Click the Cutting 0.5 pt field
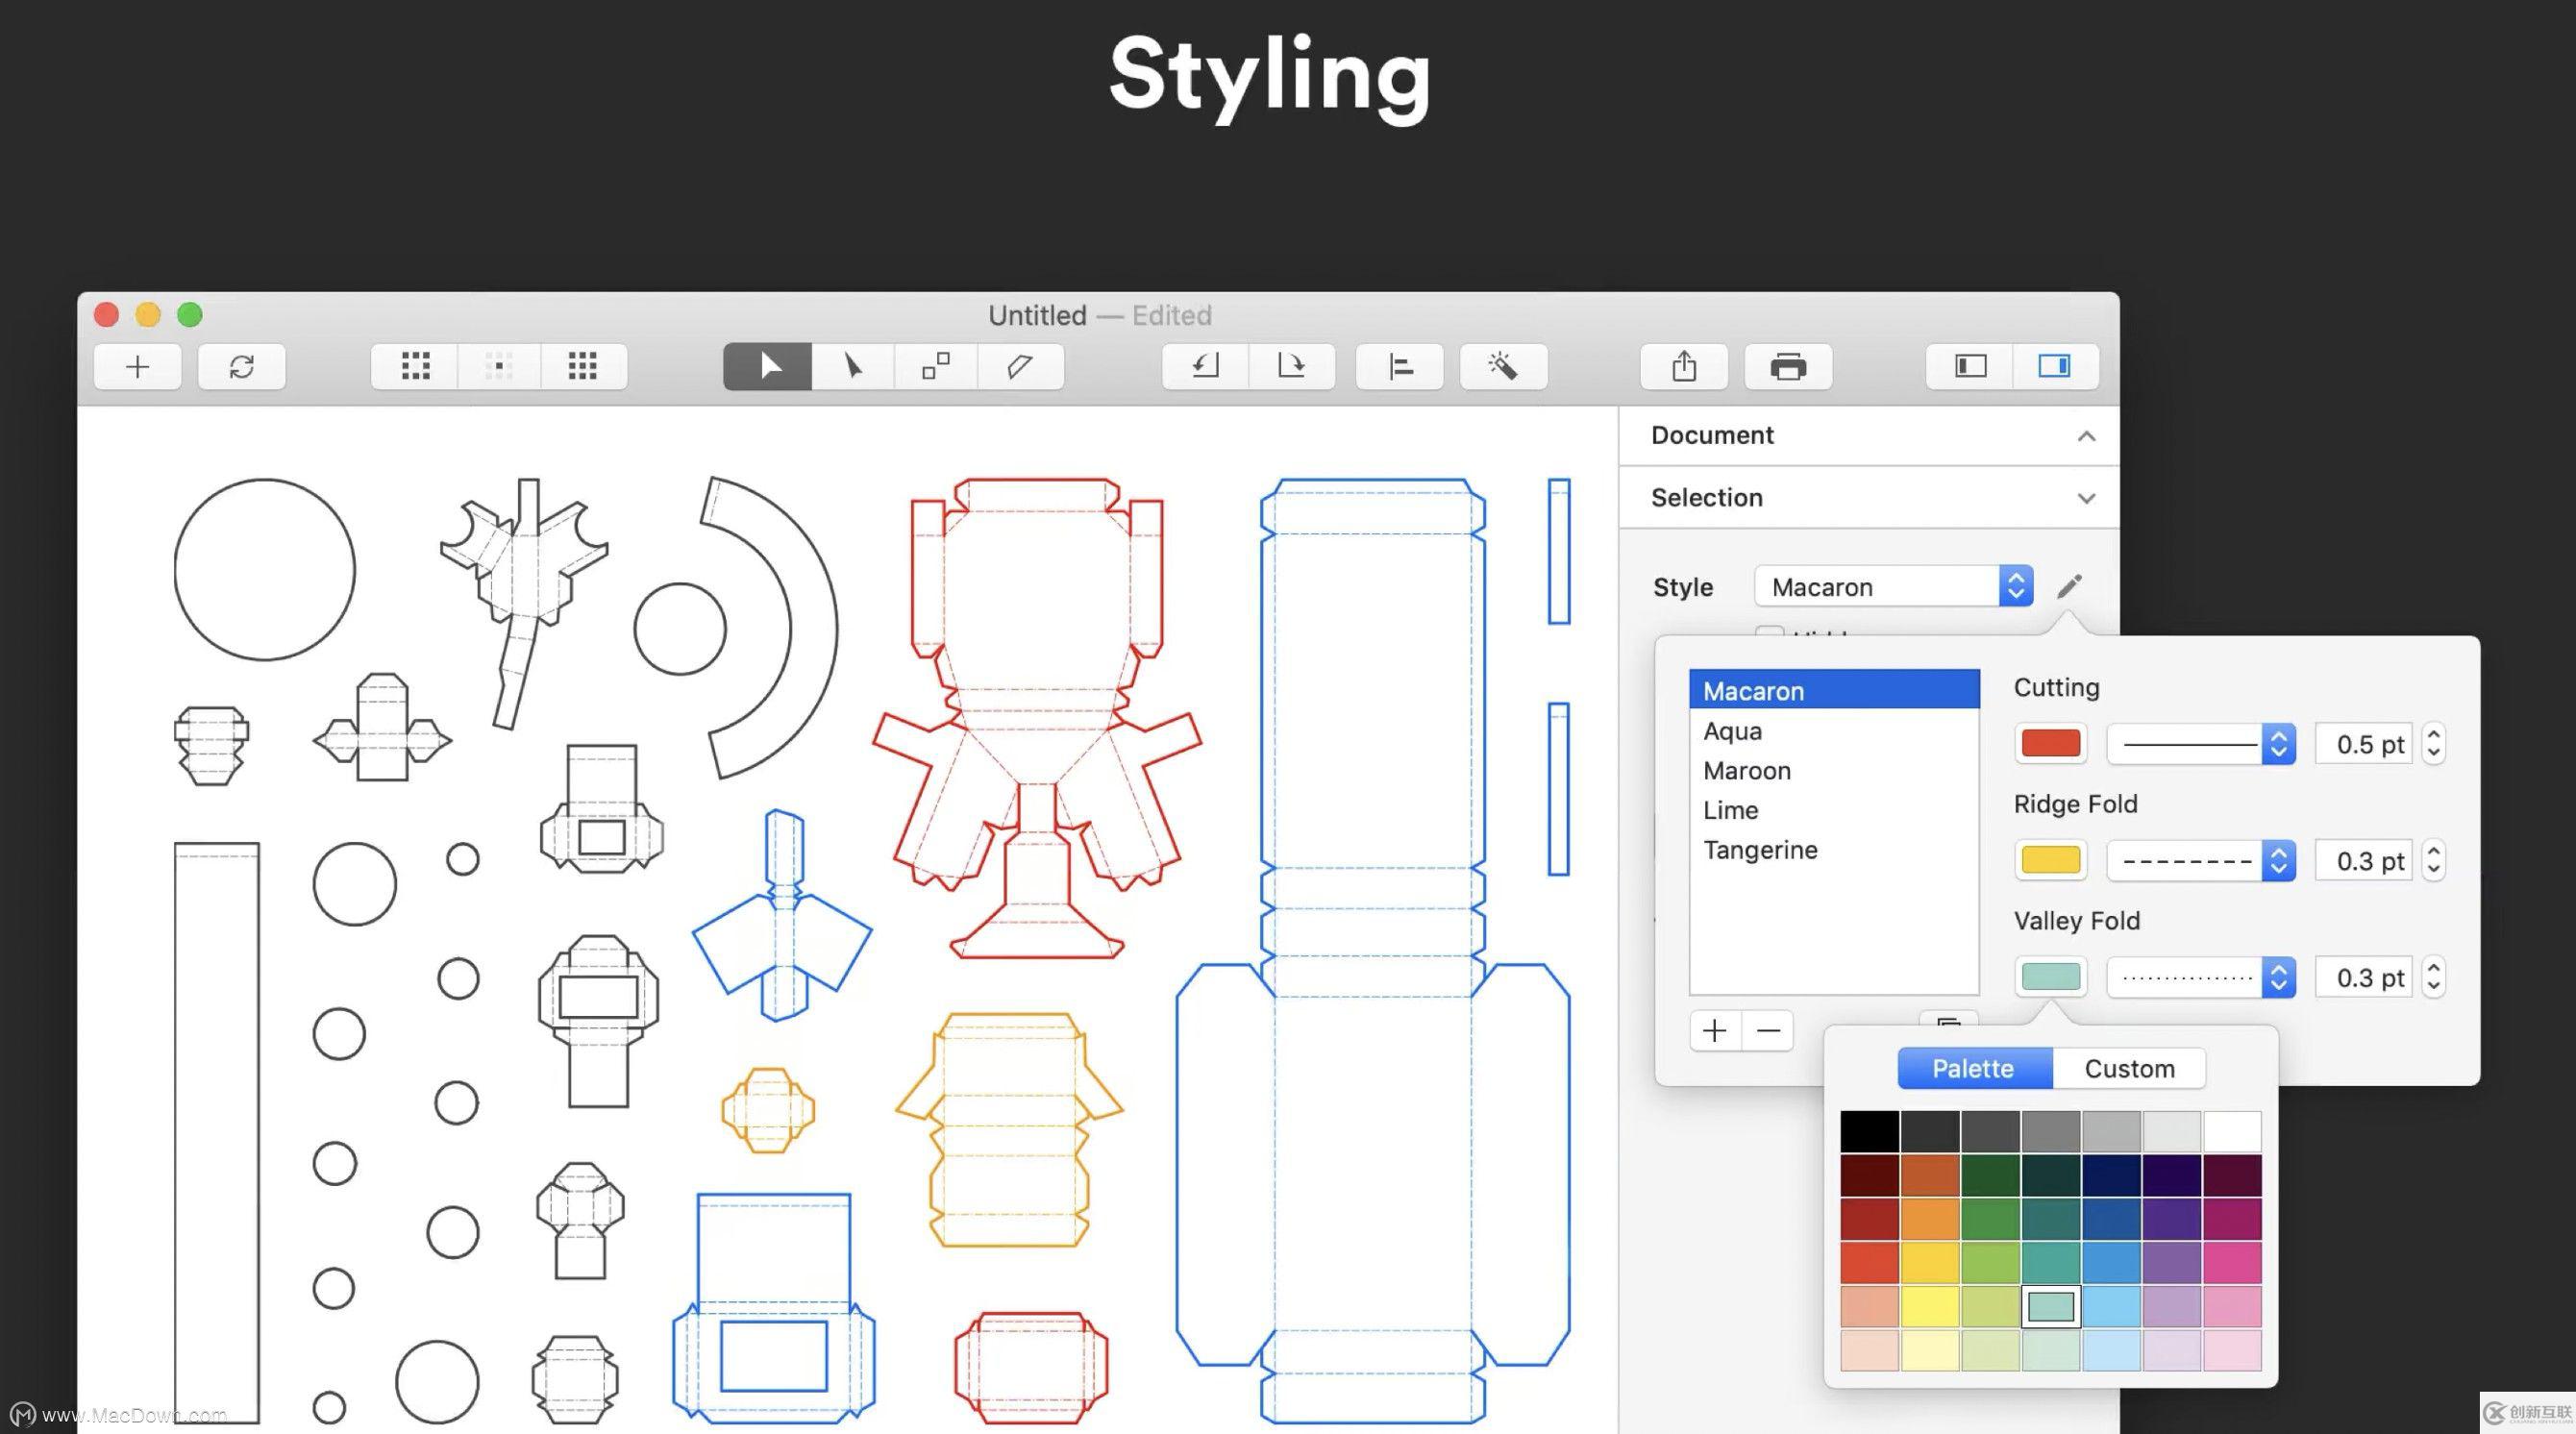The height and width of the screenshot is (1434, 2576). pos(2365,744)
